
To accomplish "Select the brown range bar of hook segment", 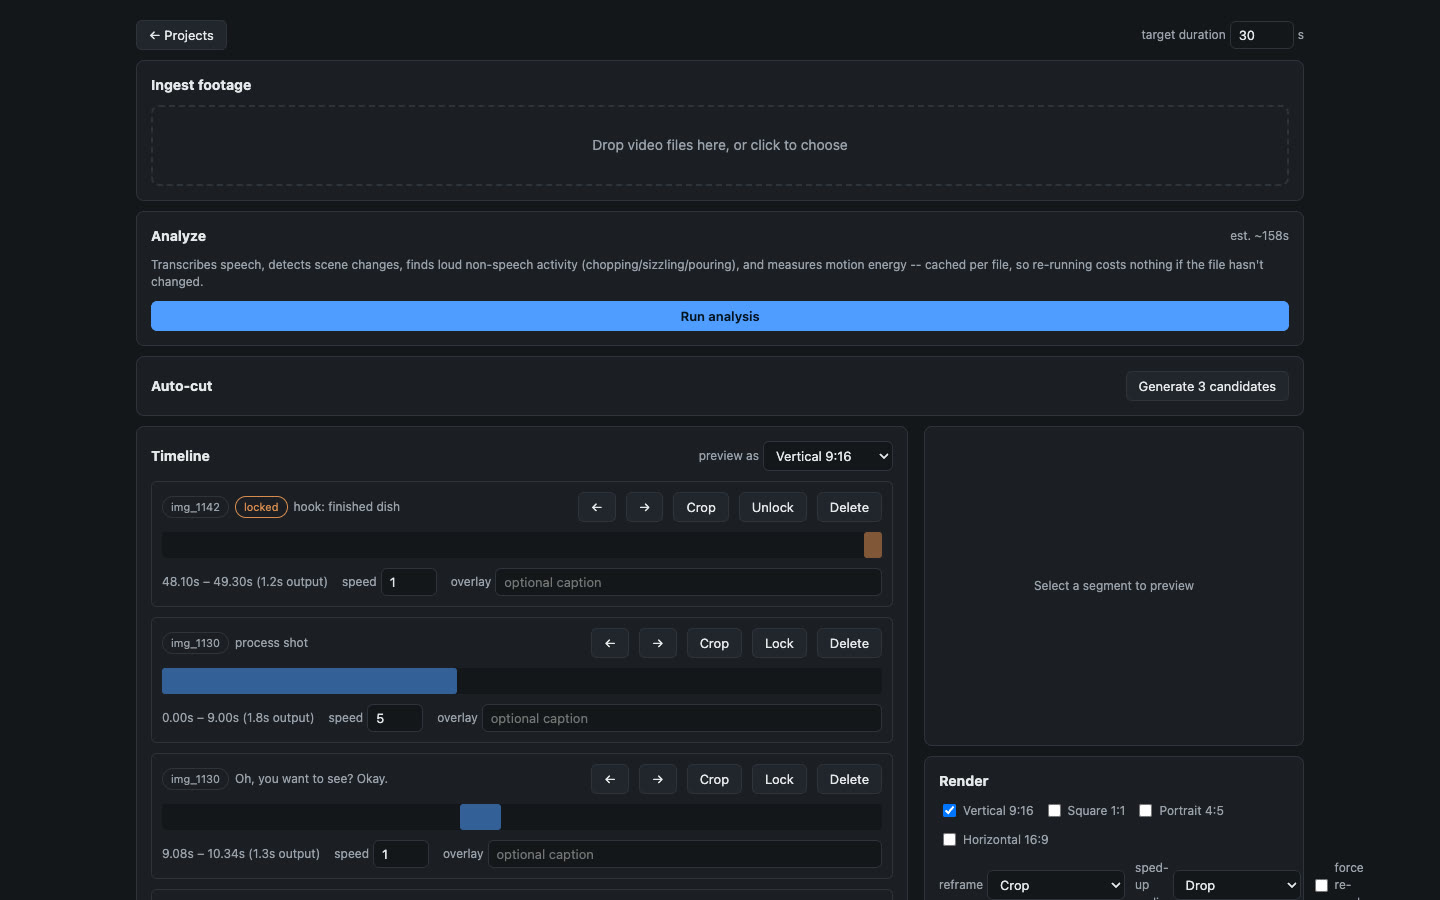I will [873, 545].
